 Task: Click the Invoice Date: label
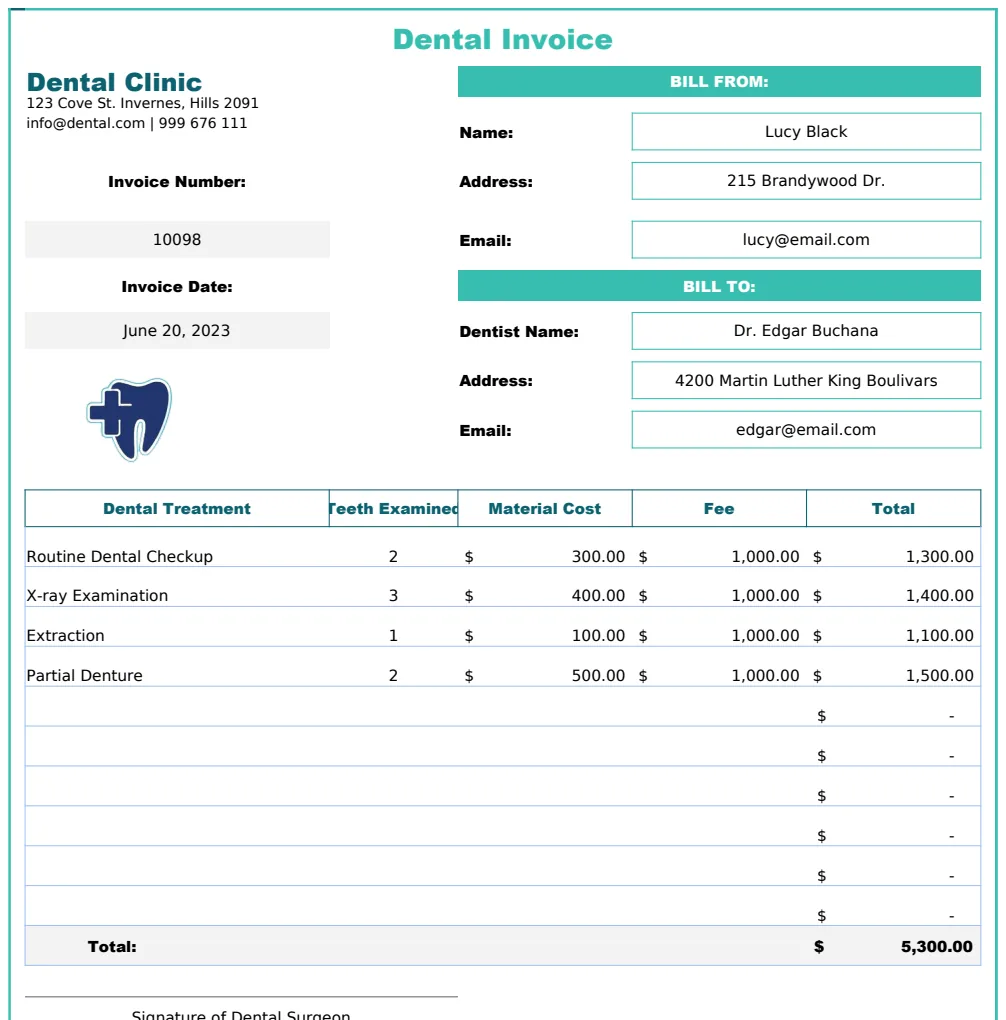pyautogui.click(x=177, y=287)
